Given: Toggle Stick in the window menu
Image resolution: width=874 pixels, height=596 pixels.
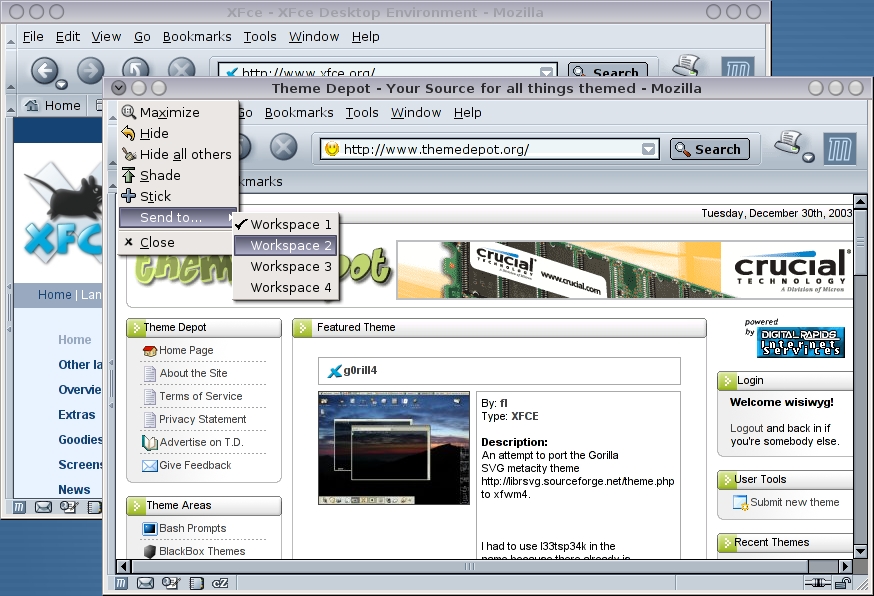Looking at the screenshot, I should click(155, 196).
